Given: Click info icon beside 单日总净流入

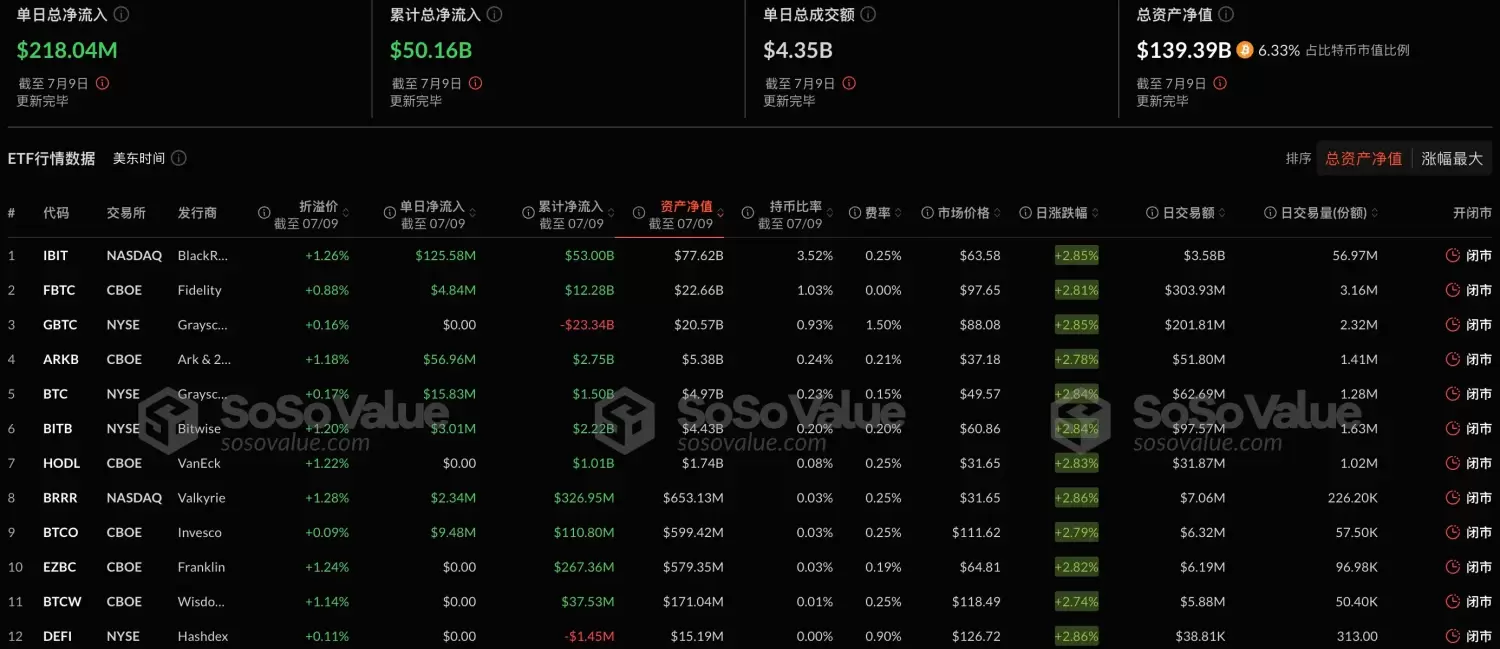Looking at the screenshot, I should tap(121, 15).
